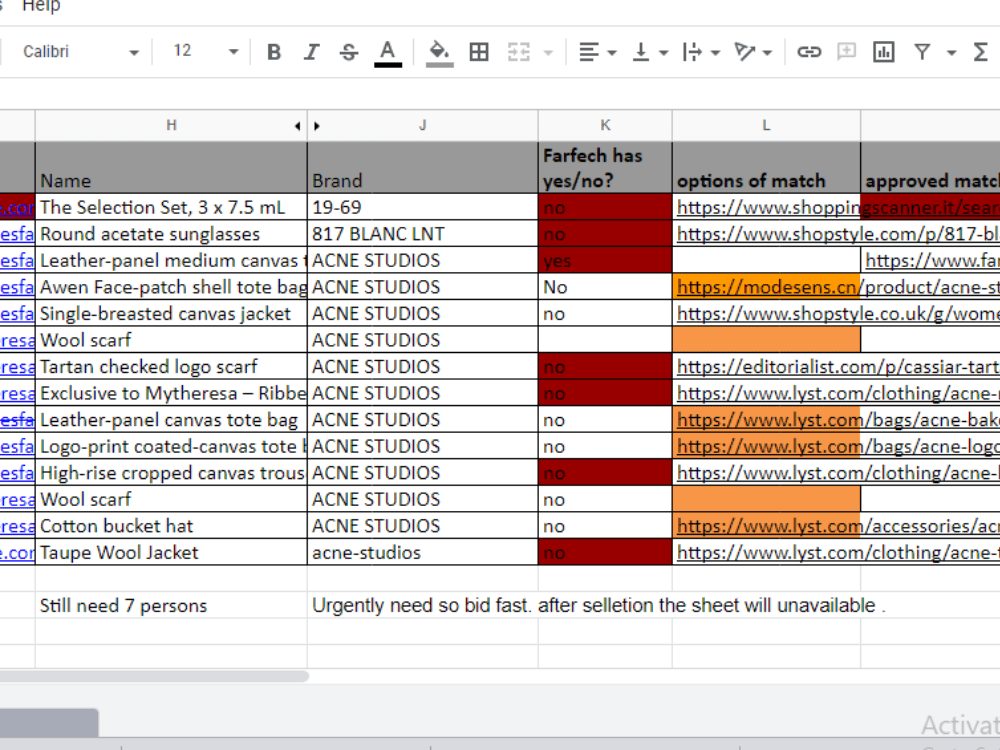Select 'Farfech has yes/no?' header cell
The image size is (1000, 750).
[605, 167]
